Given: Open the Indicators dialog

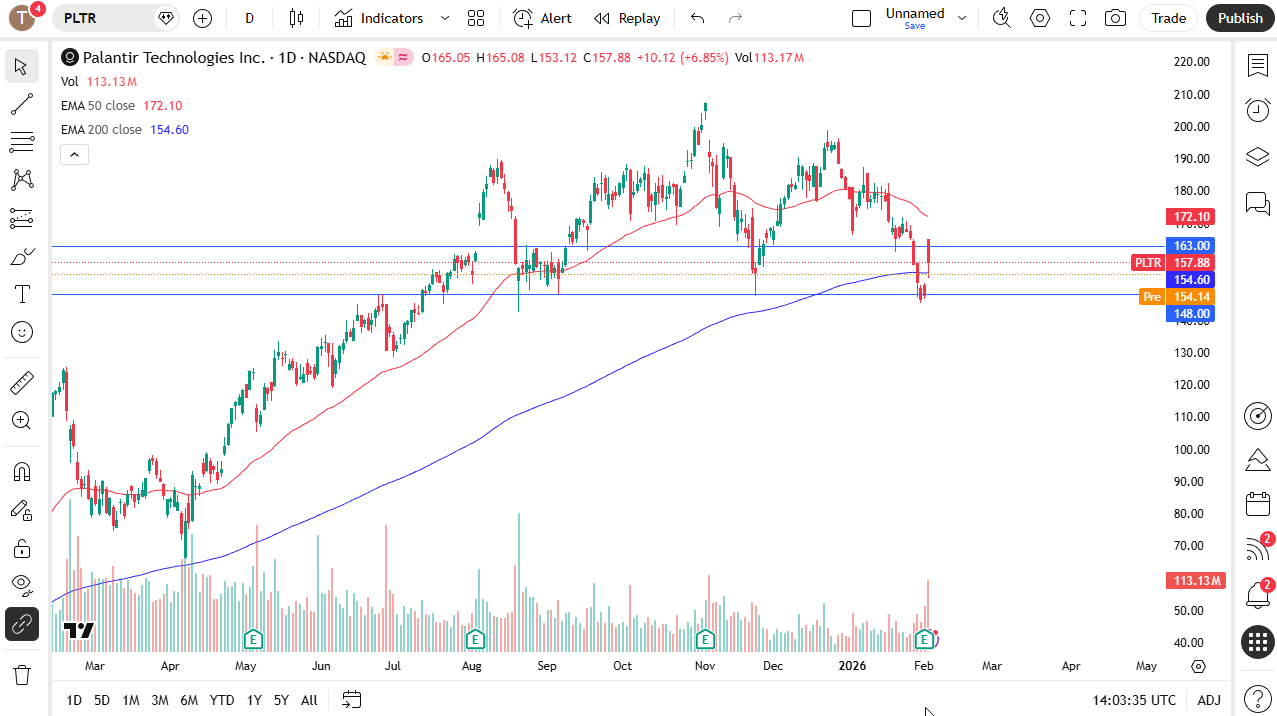Looking at the screenshot, I should click(x=379, y=18).
